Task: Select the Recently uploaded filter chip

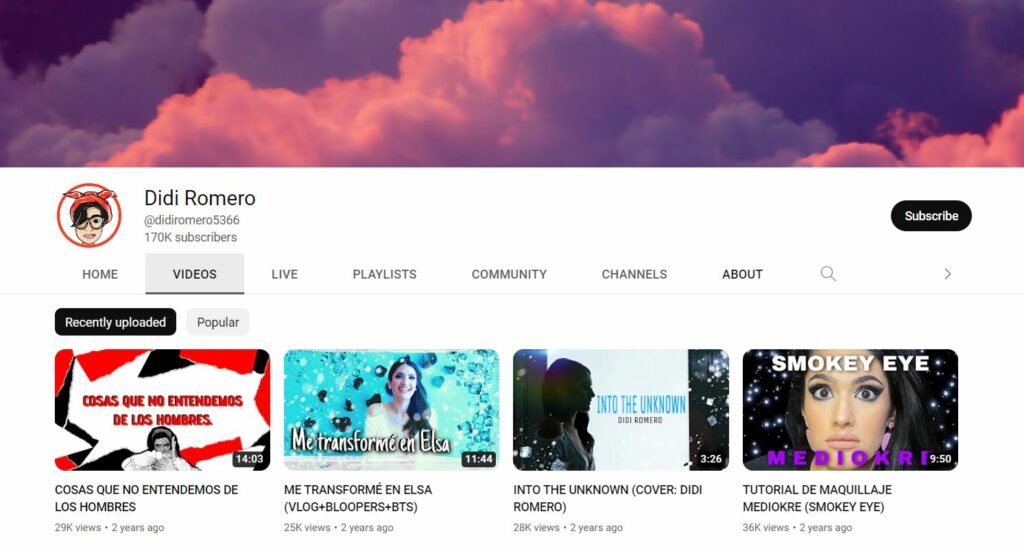Action: [x=116, y=322]
